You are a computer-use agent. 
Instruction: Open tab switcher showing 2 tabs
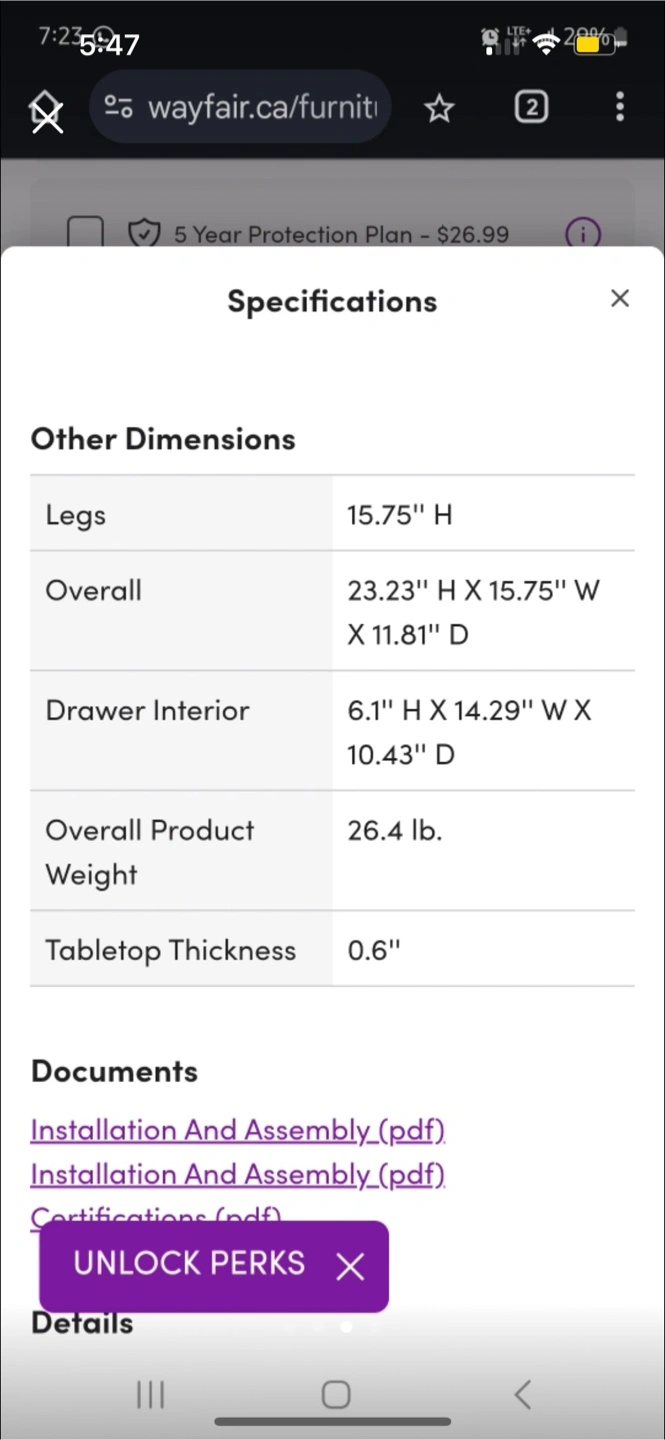(530, 106)
